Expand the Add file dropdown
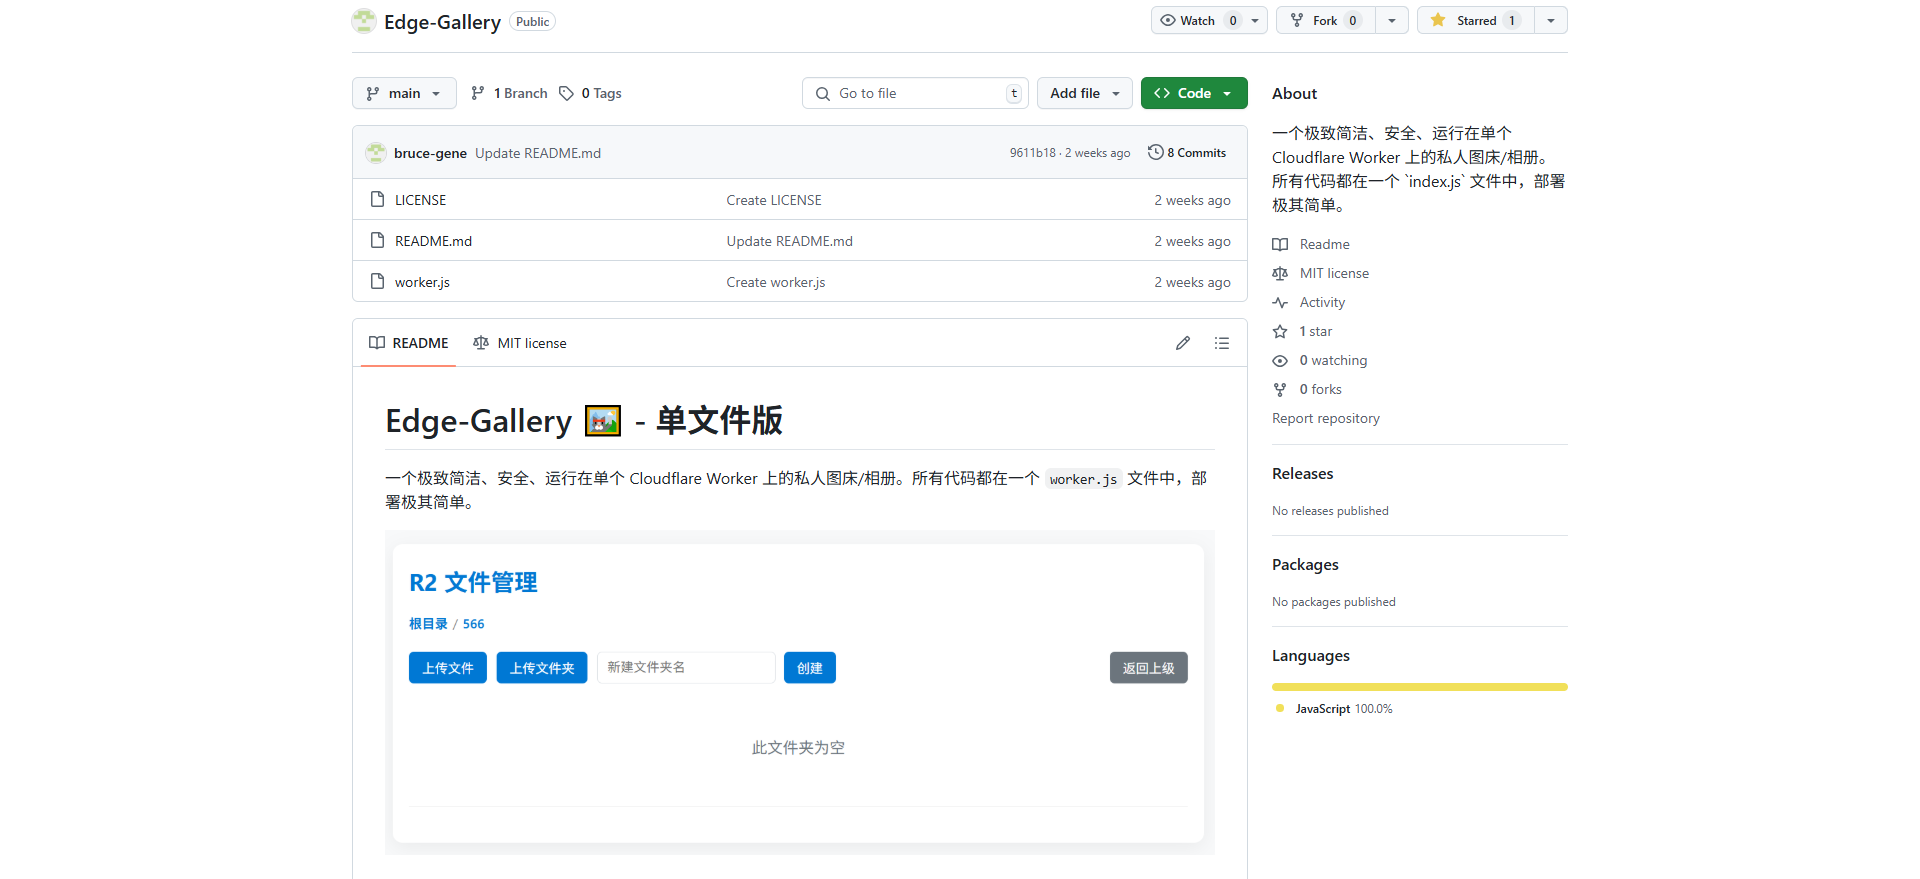This screenshot has height=879, width=1920. point(1084,93)
